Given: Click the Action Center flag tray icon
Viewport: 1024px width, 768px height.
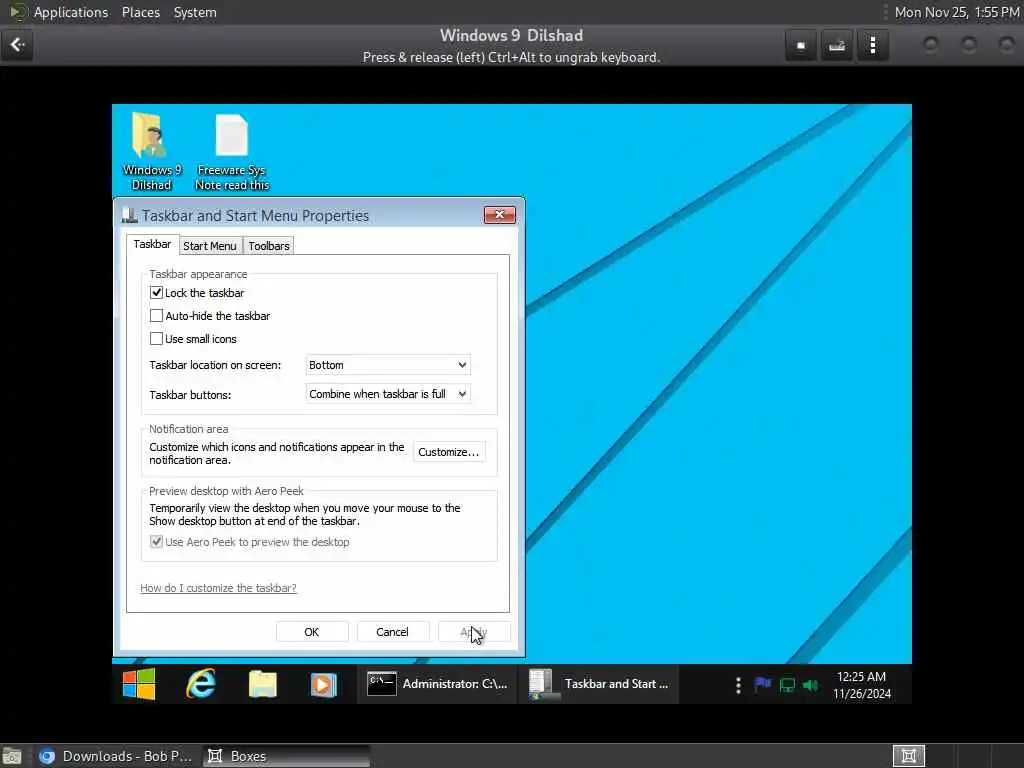Looking at the screenshot, I should 762,685.
